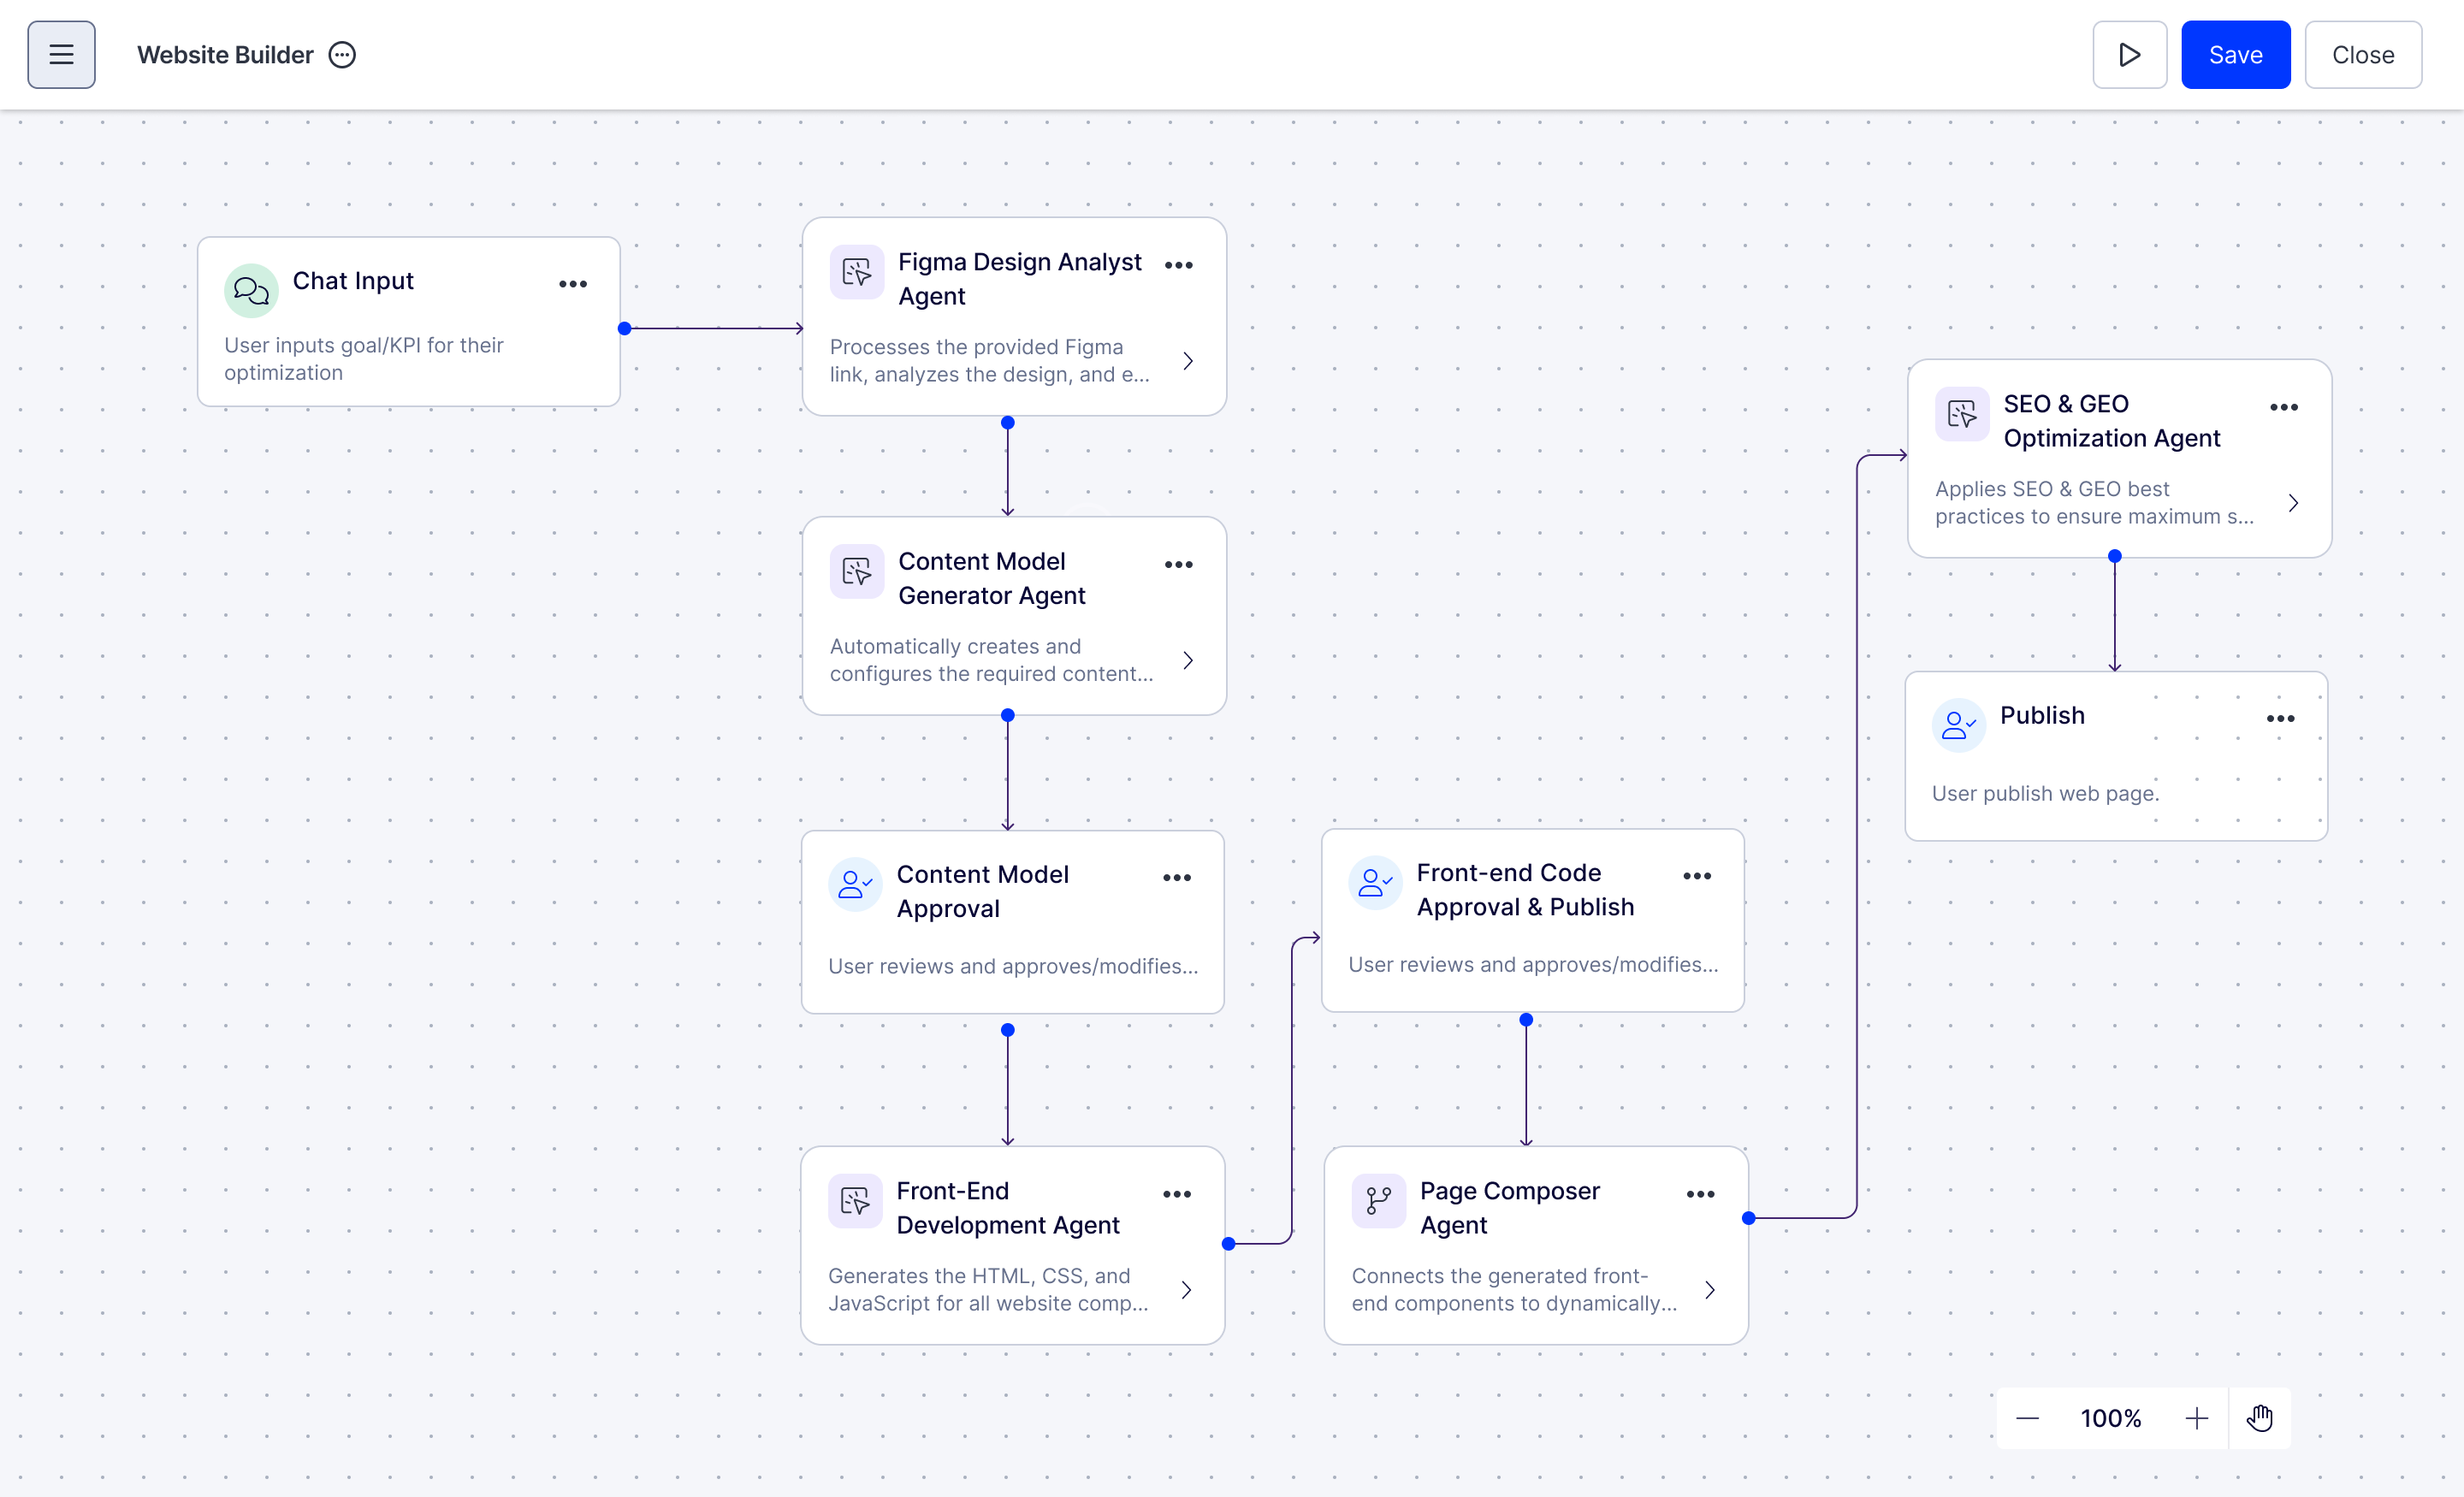Zoom out with the minus button
Image resolution: width=2464 pixels, height=1497 pixels.
click(x=2027, y=1418)
